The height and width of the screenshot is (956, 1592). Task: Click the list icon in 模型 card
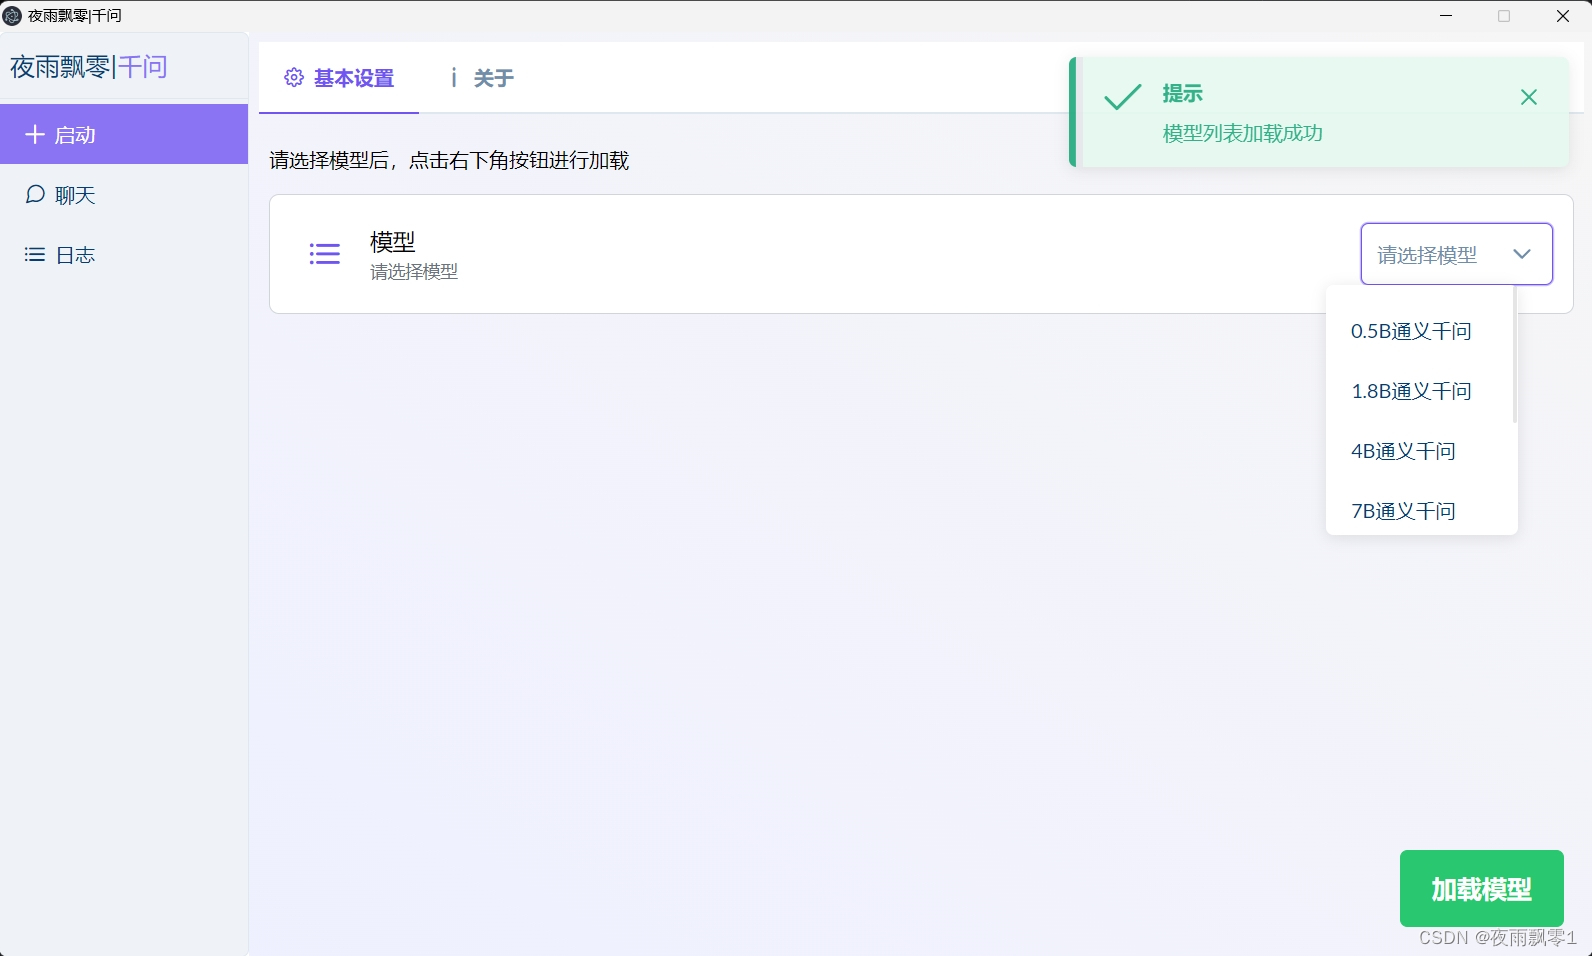(325, 254)
